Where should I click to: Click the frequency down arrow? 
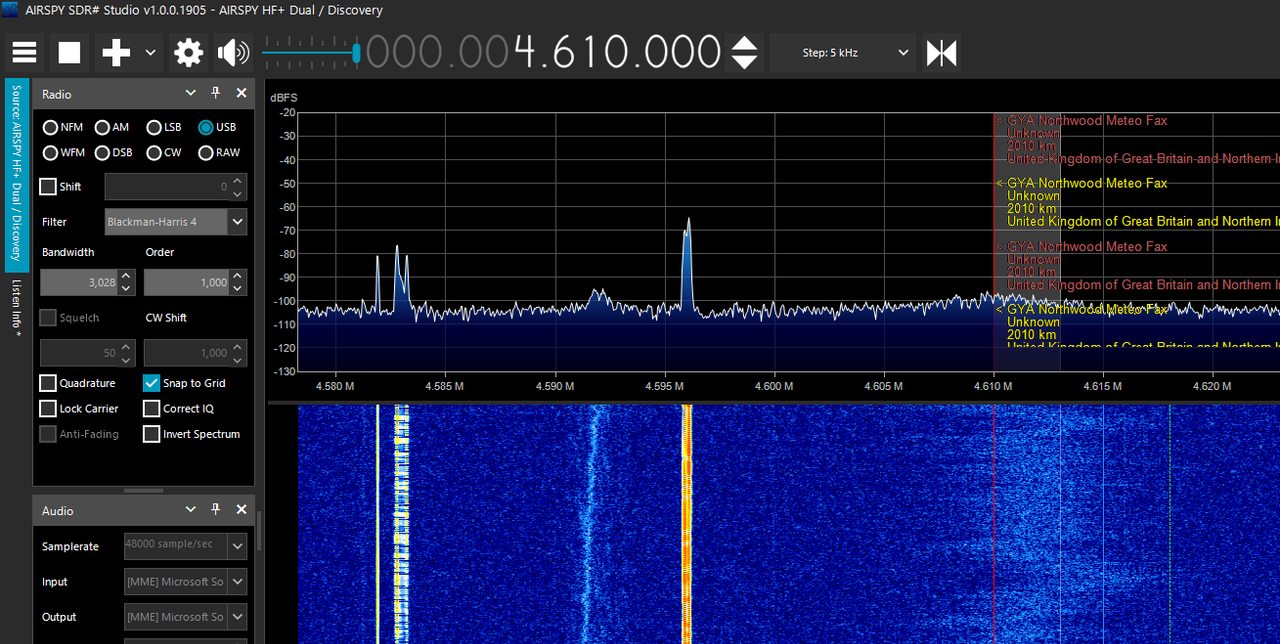click(744, 62)
